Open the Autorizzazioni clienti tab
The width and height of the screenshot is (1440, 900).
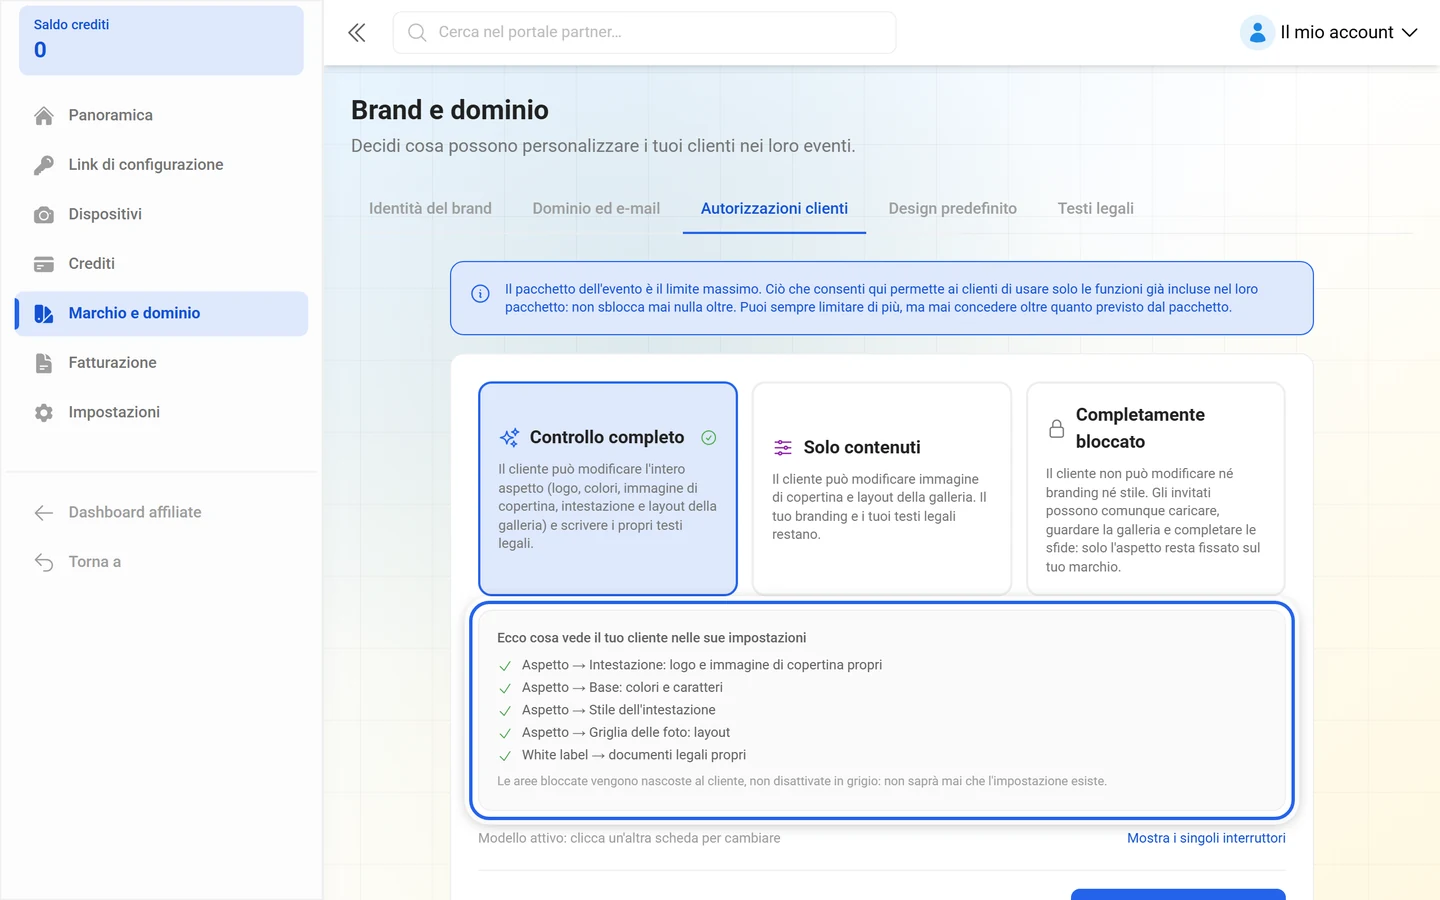click(x=774, y=209)
